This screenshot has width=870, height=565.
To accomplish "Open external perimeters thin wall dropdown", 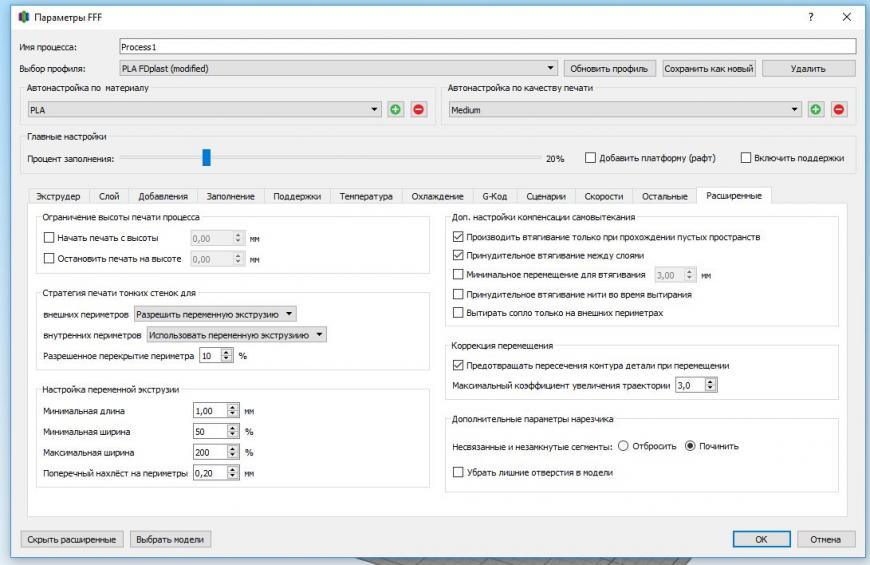I will click(215, 314).
